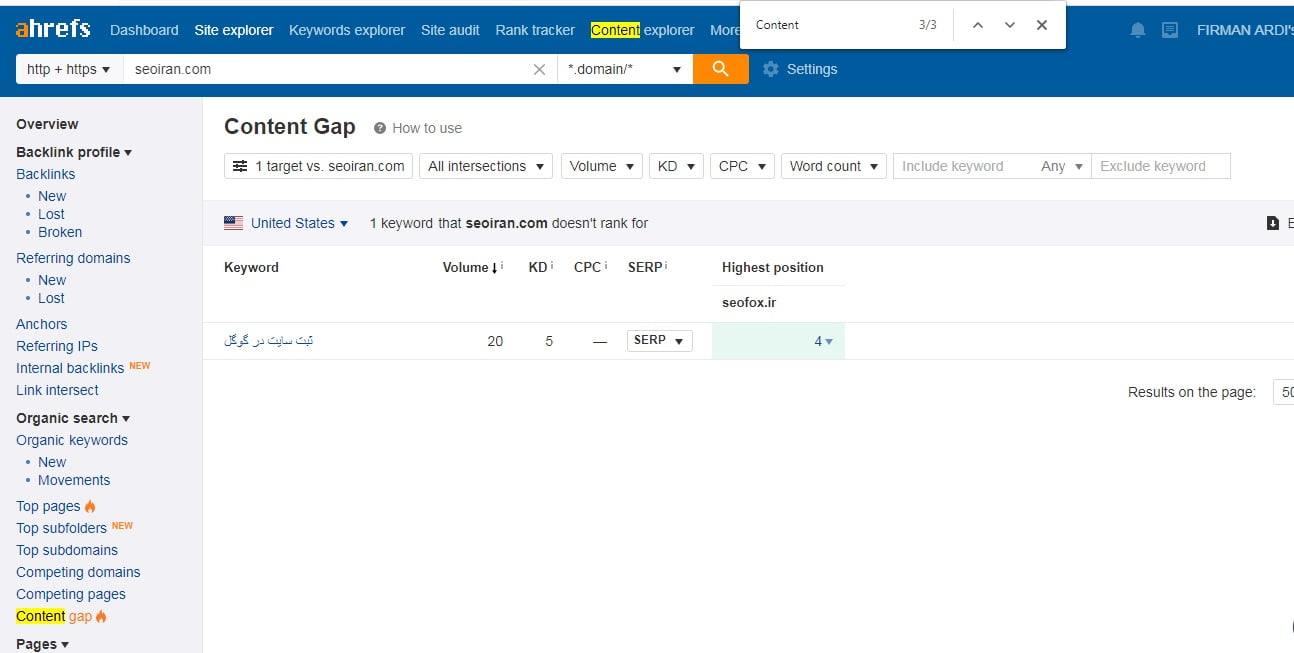Open the notifications bell

coord(1138,30)
